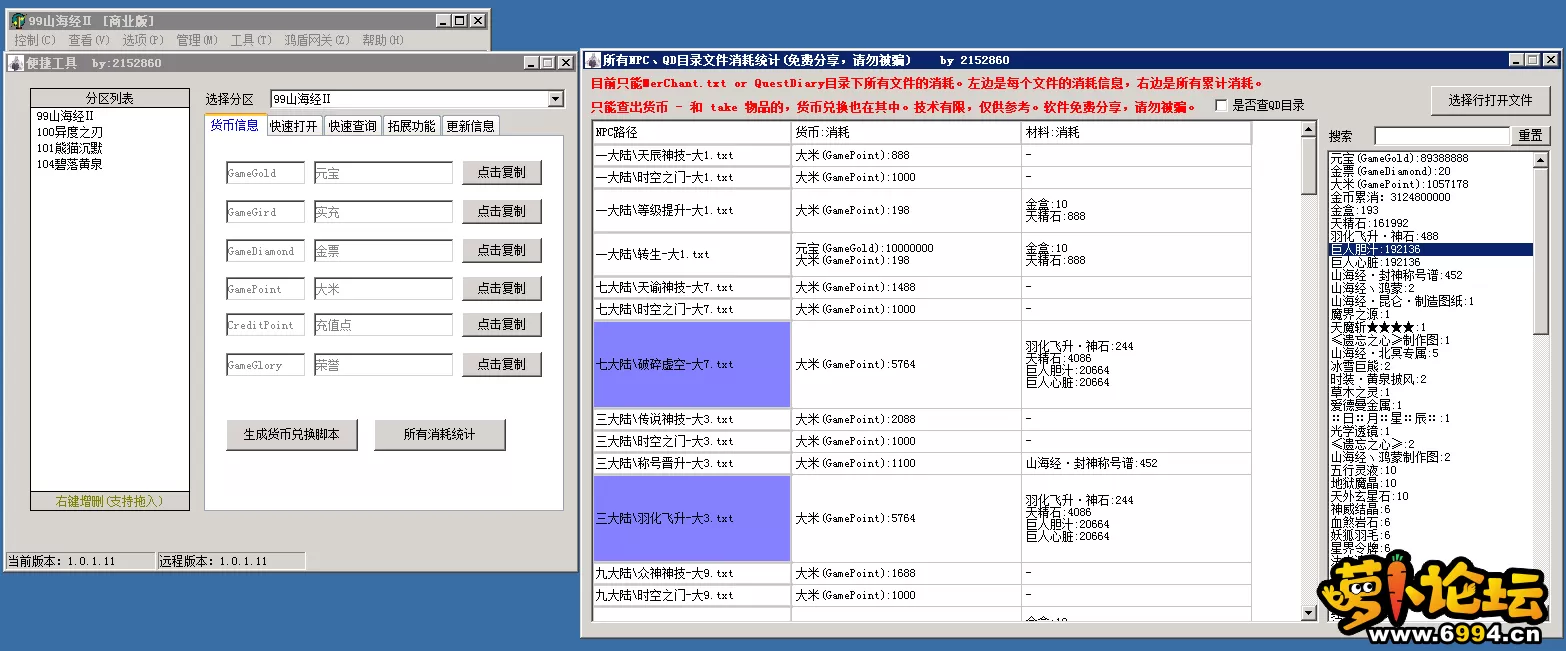The image size is (1566, 651).
Task: Click the totals list scrollbar up arrow
Action: coord(1541,159)
